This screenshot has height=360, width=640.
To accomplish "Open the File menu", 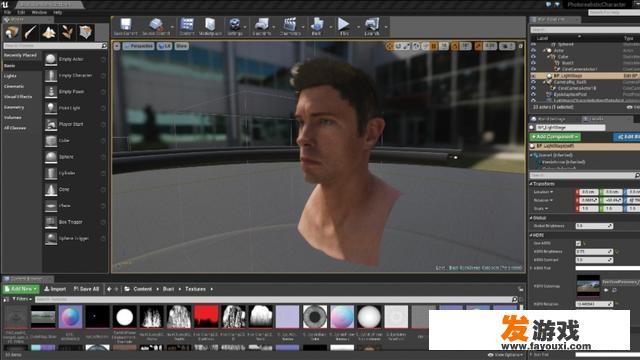I will [7, 12].
